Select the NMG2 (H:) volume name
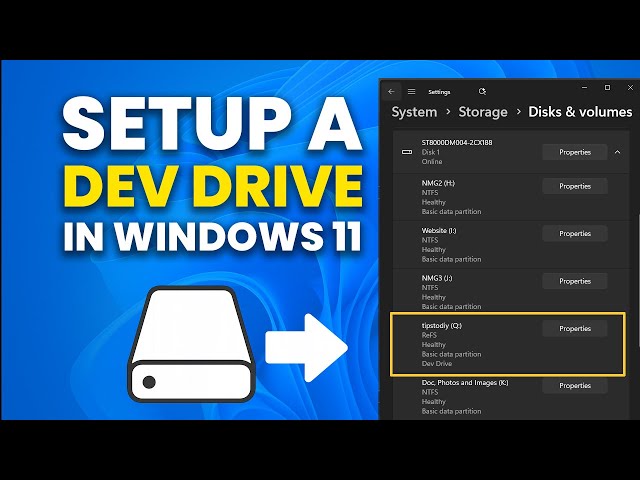 click(x=438, y=183)
